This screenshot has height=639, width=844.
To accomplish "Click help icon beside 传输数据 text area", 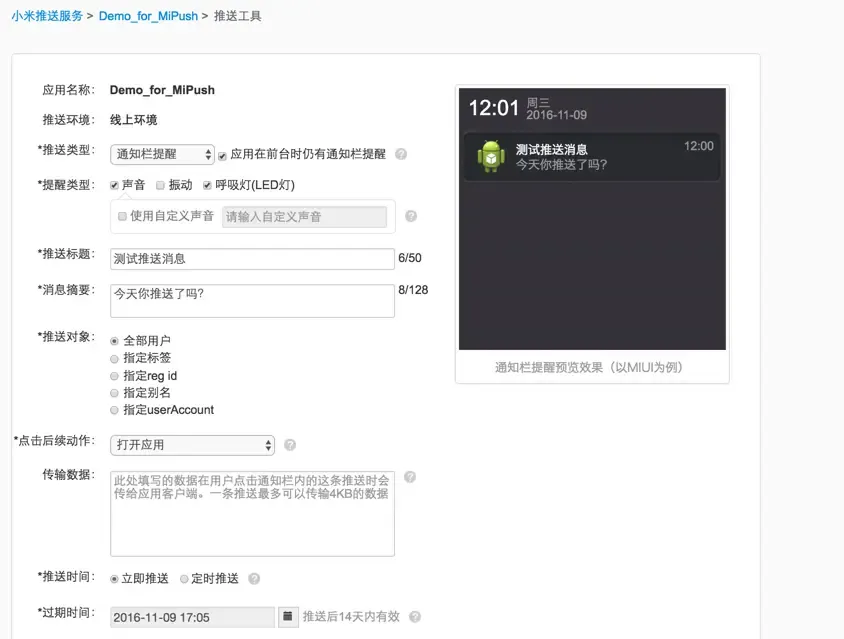I will pyautogui.click(x=410, y=477).
